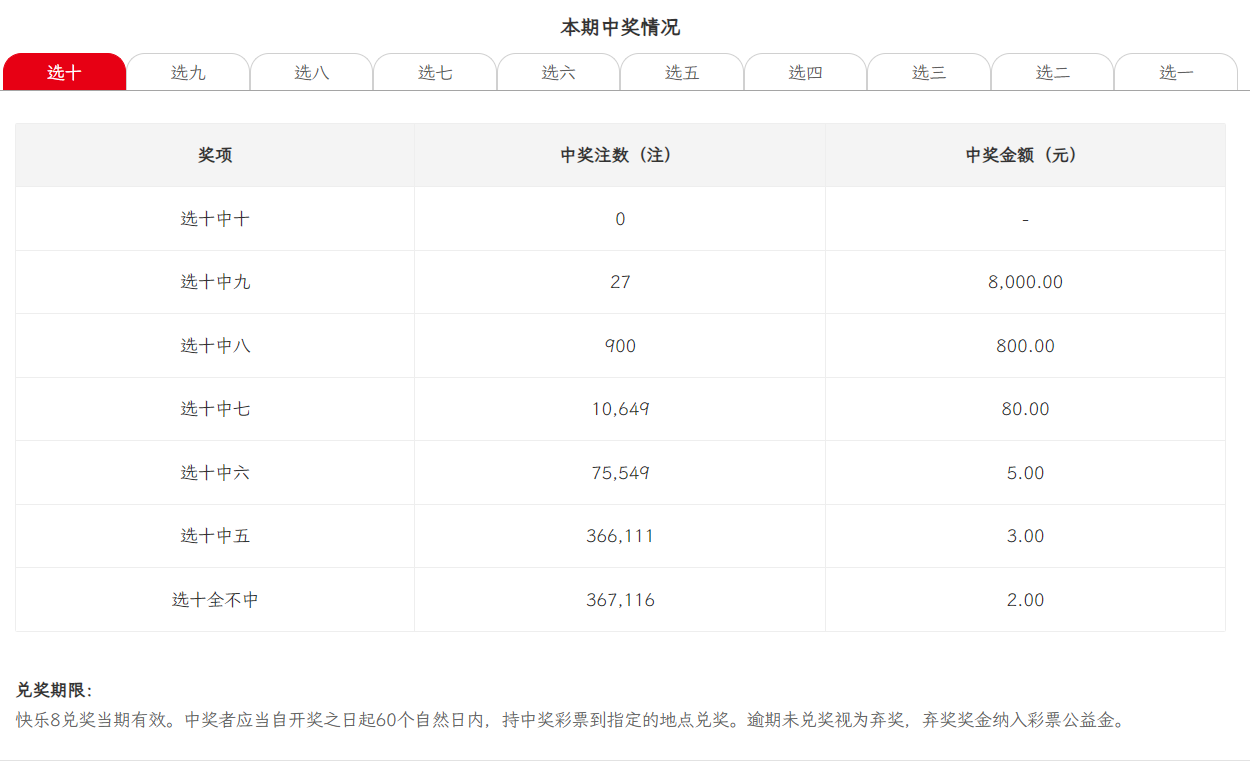Click the 本期中奖情况 heading
This screenshot has width=1250, height=762.
pos(620,27)
